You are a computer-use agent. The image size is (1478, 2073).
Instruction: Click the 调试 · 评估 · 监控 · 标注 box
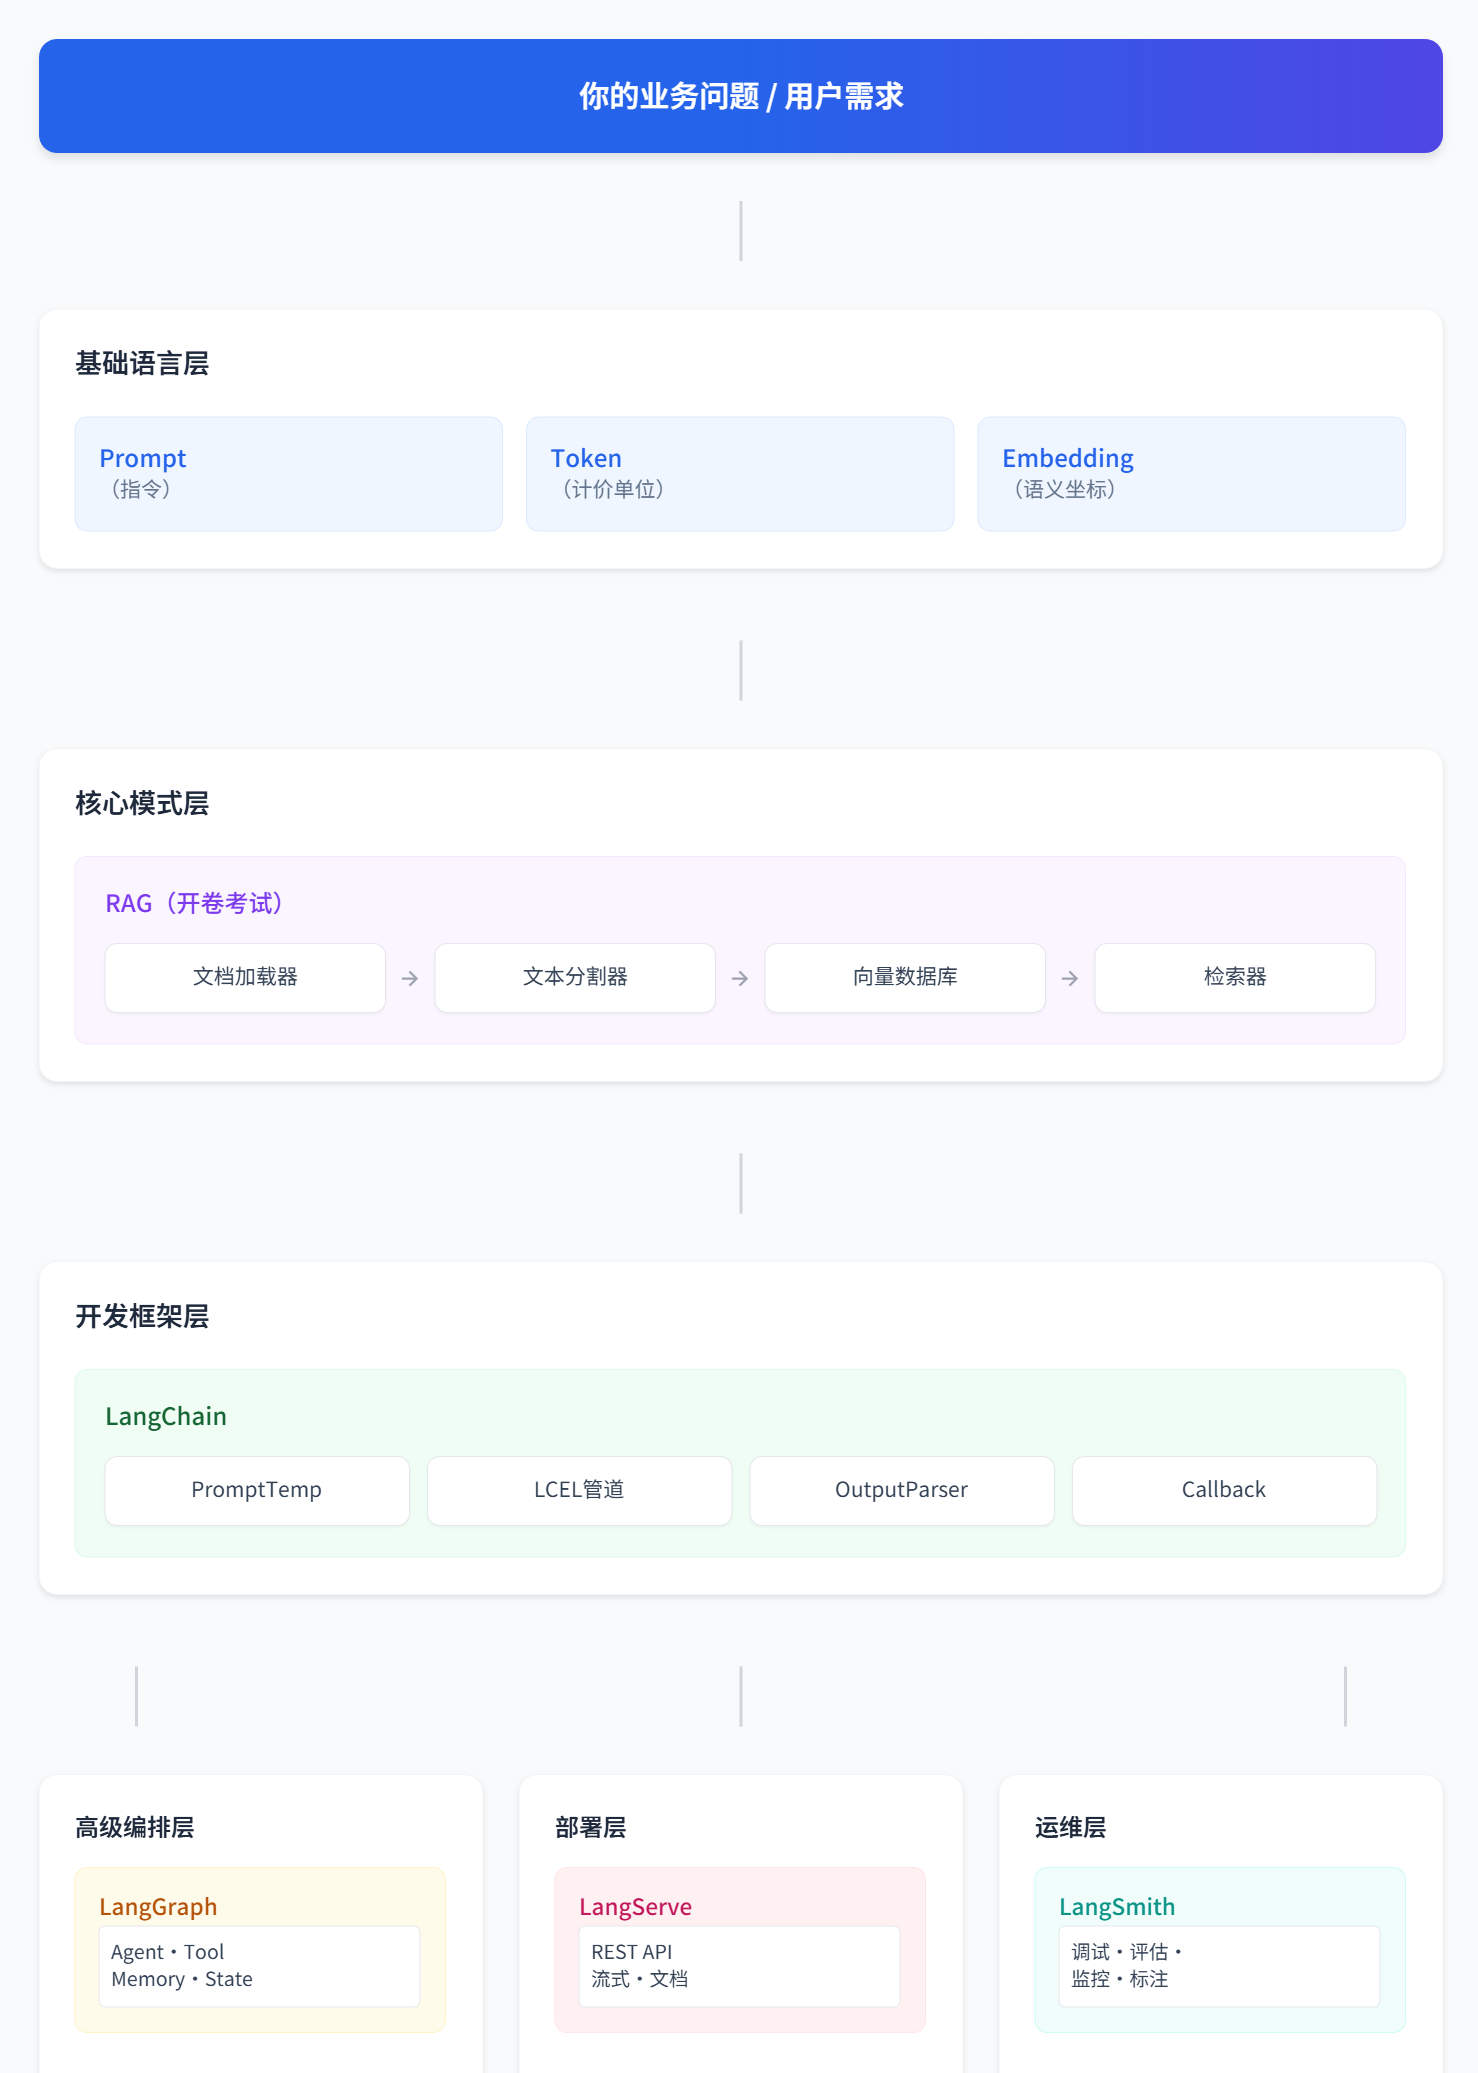coord(1219,1966)
